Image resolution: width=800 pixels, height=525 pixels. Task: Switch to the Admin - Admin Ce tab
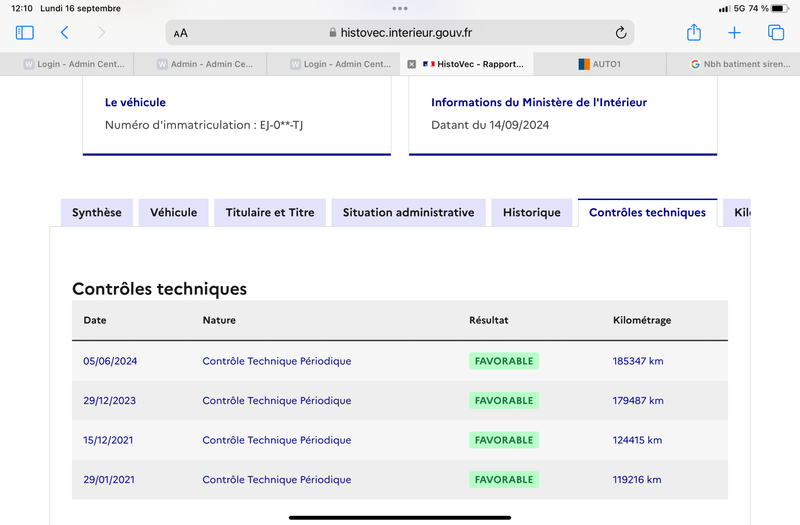click(x=205, y=64)
